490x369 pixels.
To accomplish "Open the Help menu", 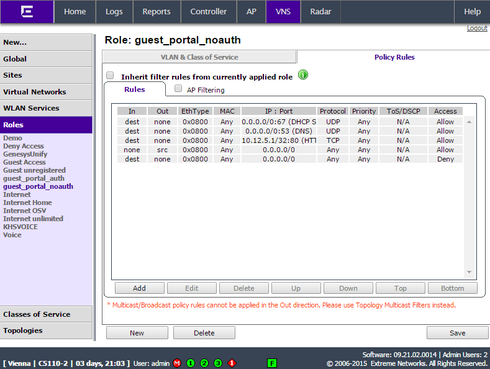I will 472,12.
